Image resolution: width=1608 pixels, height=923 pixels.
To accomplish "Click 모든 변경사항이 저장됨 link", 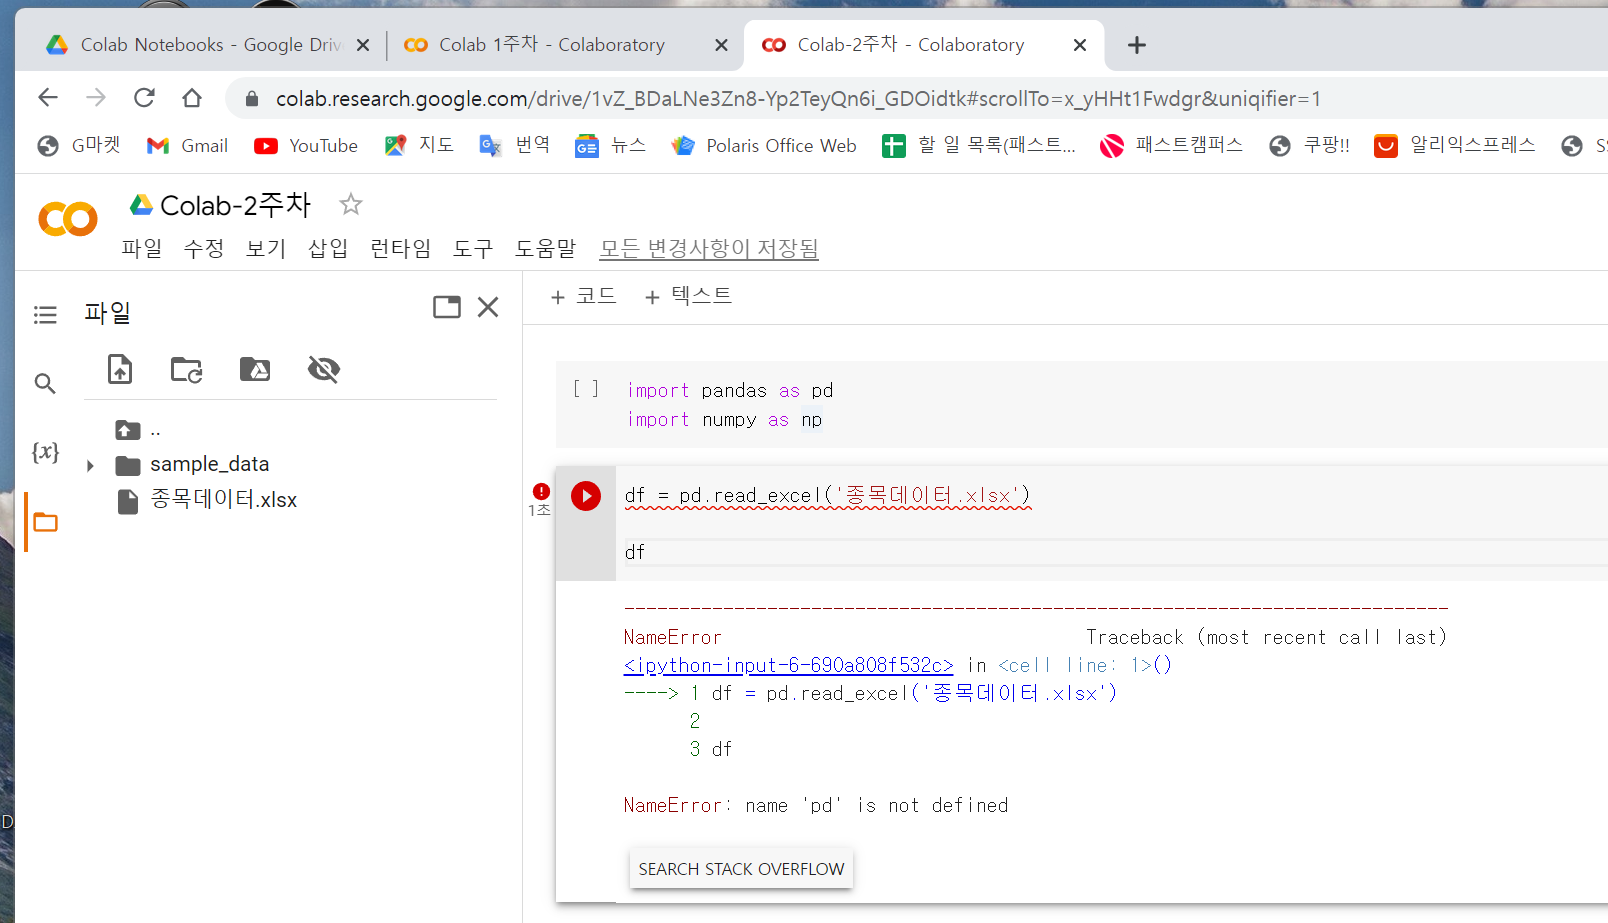I will [x=709, y=248].
